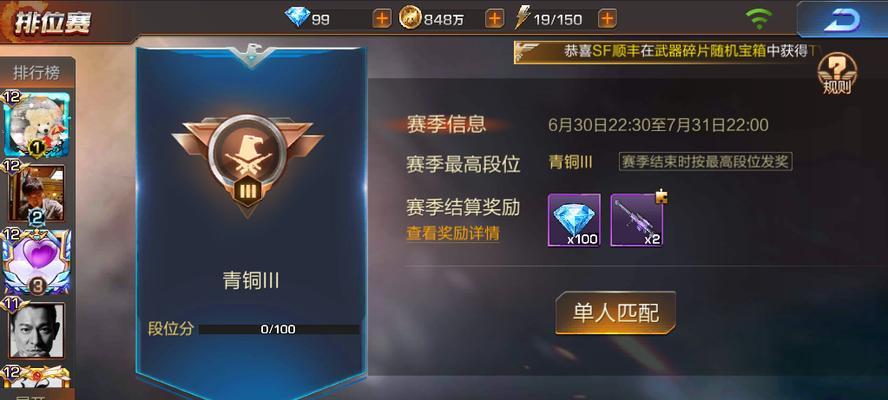Check the green Wi-Fi signal indicator
Screen dimensions: 888x400
coord(759,19)
